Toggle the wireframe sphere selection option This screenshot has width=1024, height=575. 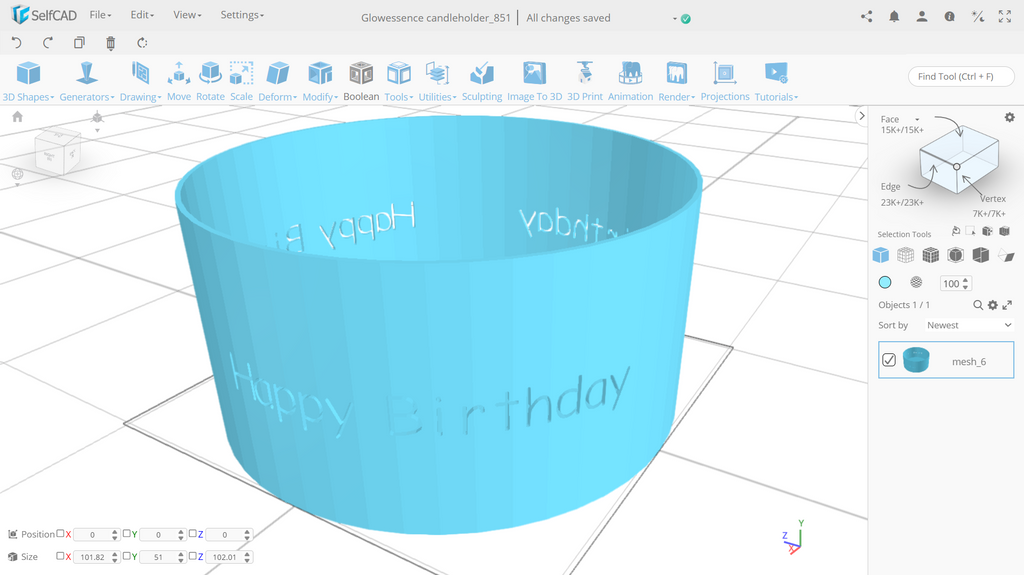point(916,282)
